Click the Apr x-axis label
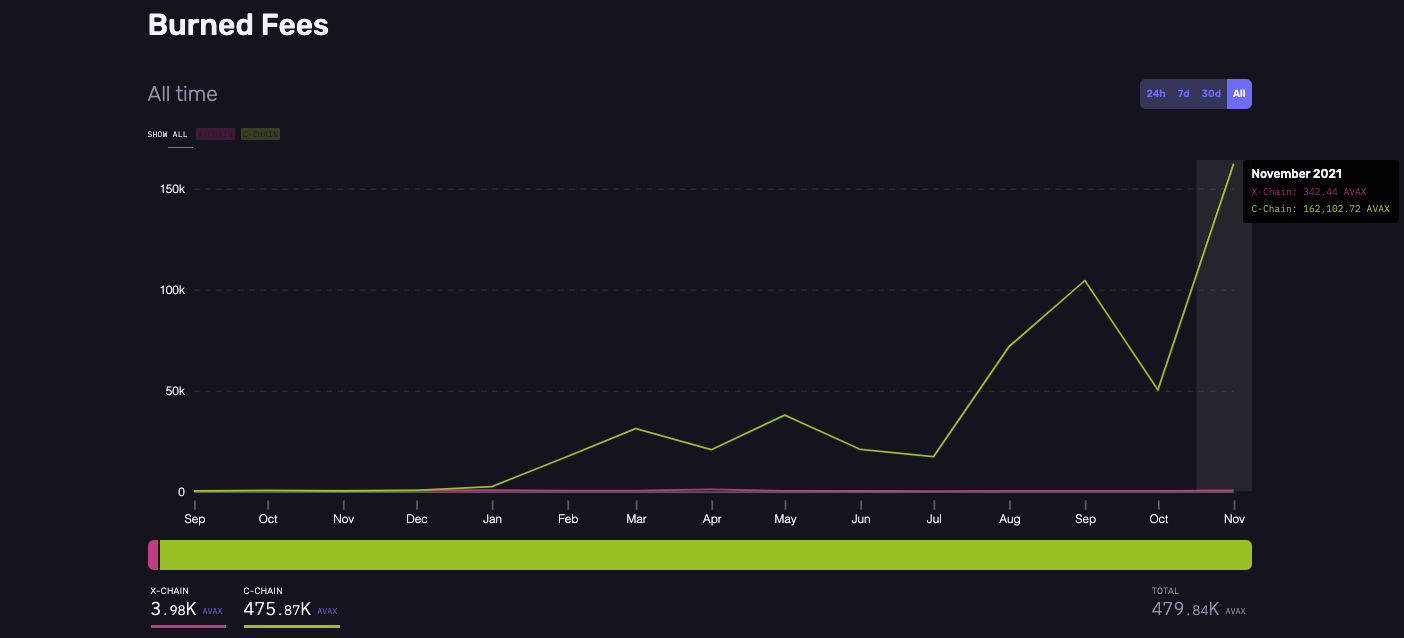 coord(712,519)
